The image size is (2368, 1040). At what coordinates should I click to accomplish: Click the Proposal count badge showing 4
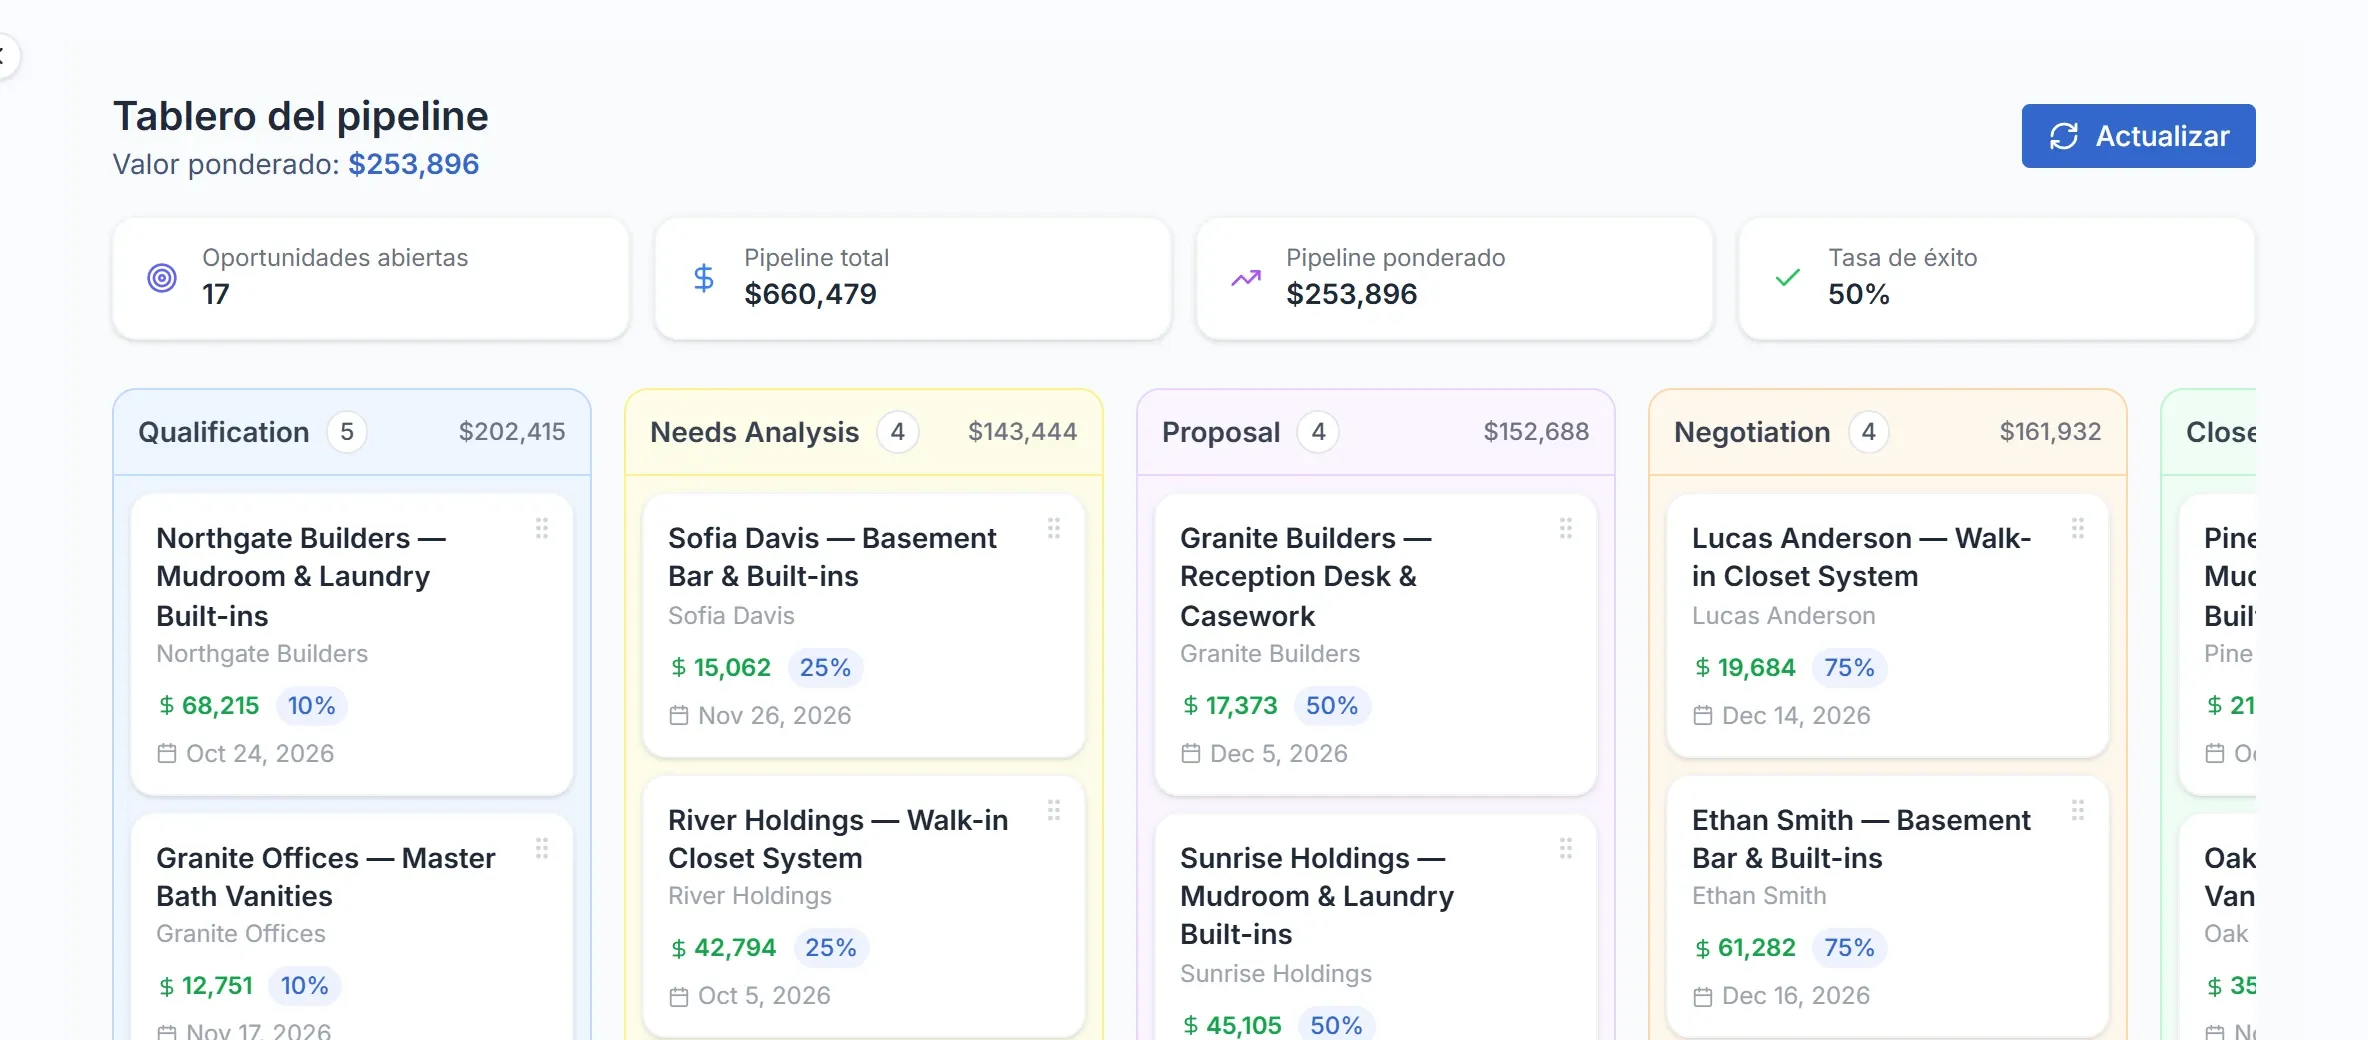(1319, 432)
